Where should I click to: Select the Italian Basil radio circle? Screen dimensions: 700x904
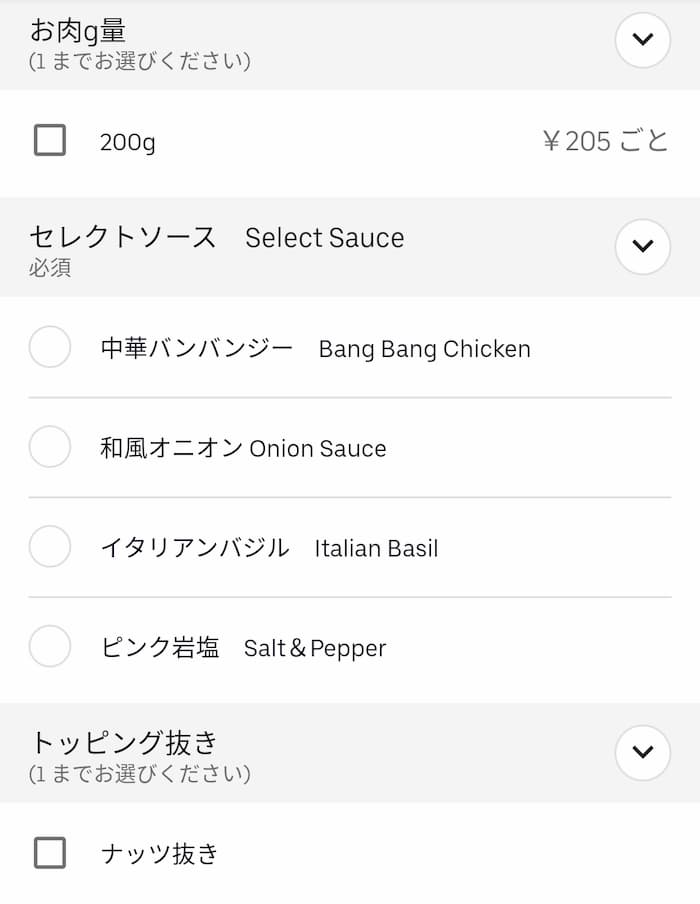[50, 547]
